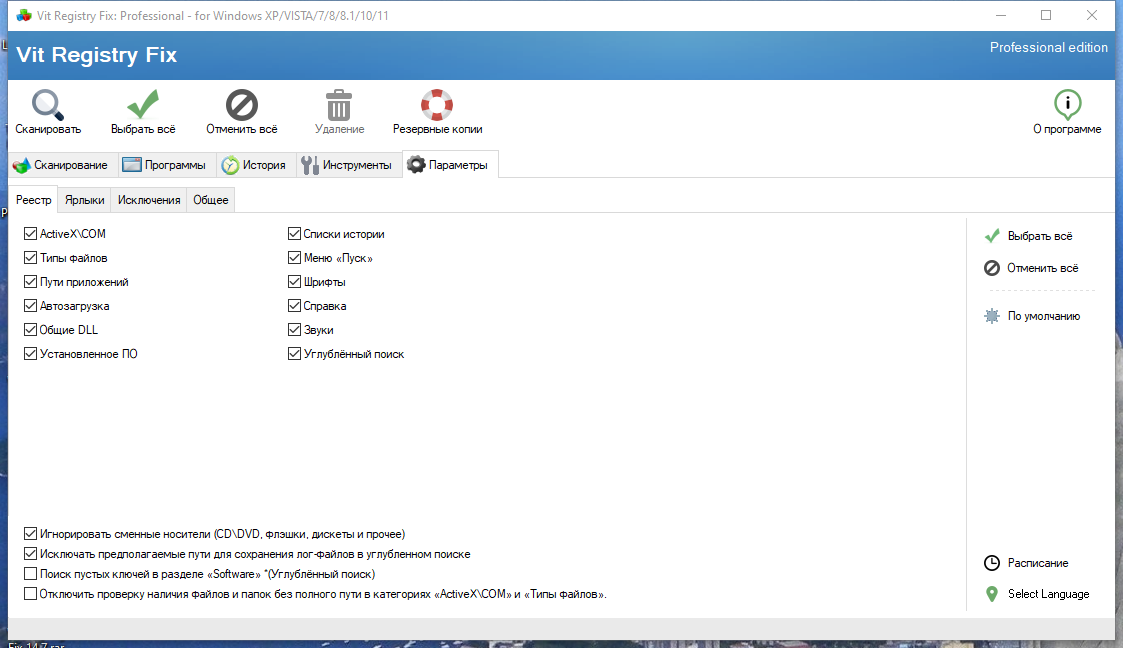Disable the Шрифты checkbox
The height and width of the screenshot is (648, 1123).
(294, 281)
